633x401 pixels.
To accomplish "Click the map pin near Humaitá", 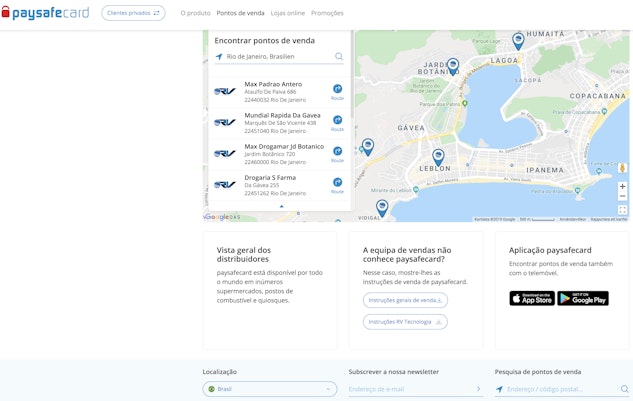I will tap(518, 41).
